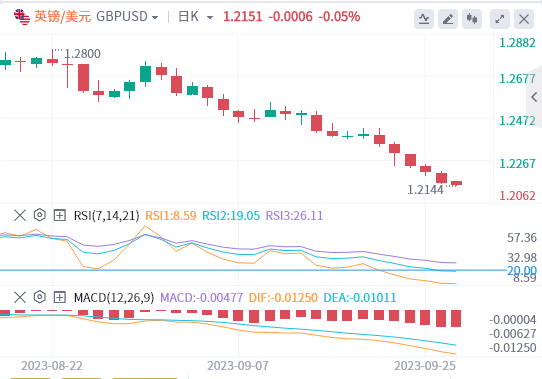Remove the MACD indicator panel
Image resolution: width=542 pixels, height=379 pixels.
20,297
